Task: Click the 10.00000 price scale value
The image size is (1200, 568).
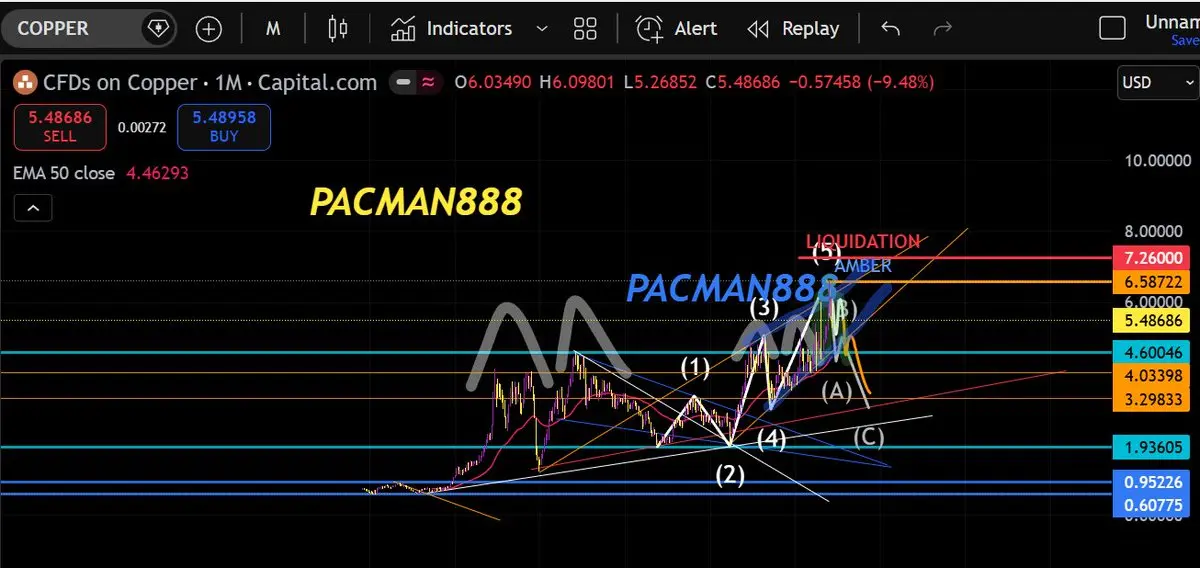Action: pos(1158,160)
